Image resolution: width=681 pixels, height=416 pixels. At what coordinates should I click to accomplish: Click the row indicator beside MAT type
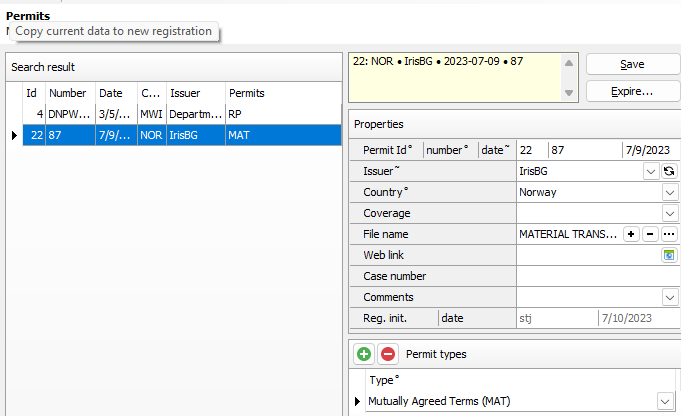pyautogui.click(x=357, y=401)
